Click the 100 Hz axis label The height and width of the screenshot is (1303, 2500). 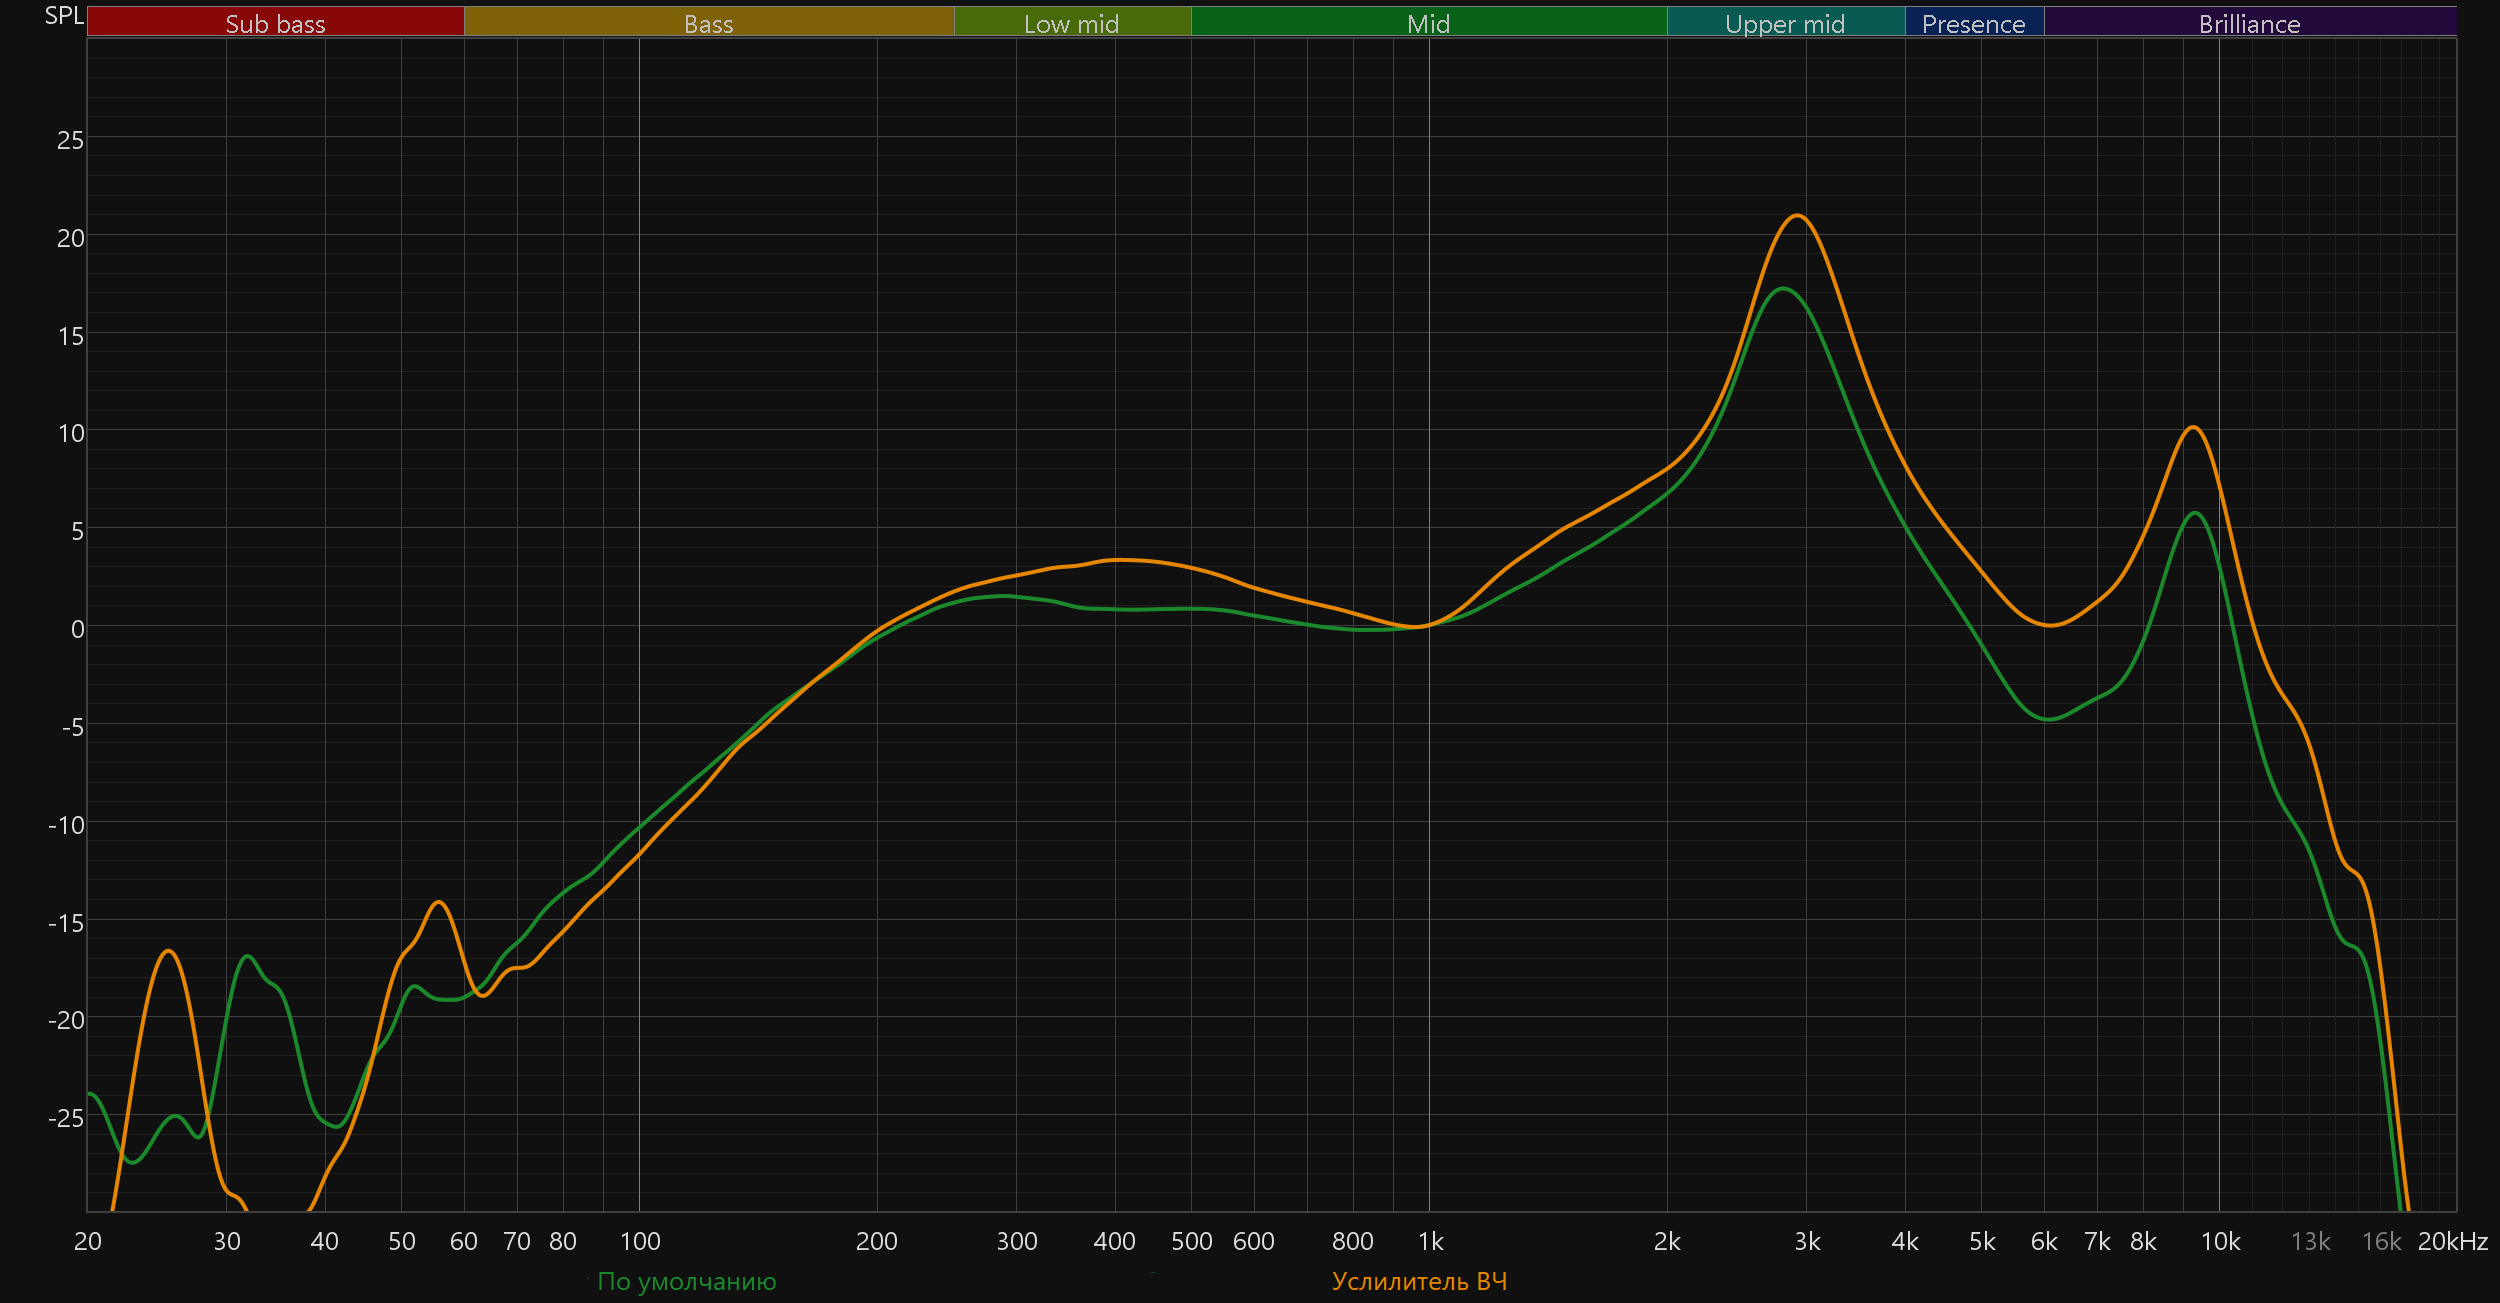click(640, 1241)
